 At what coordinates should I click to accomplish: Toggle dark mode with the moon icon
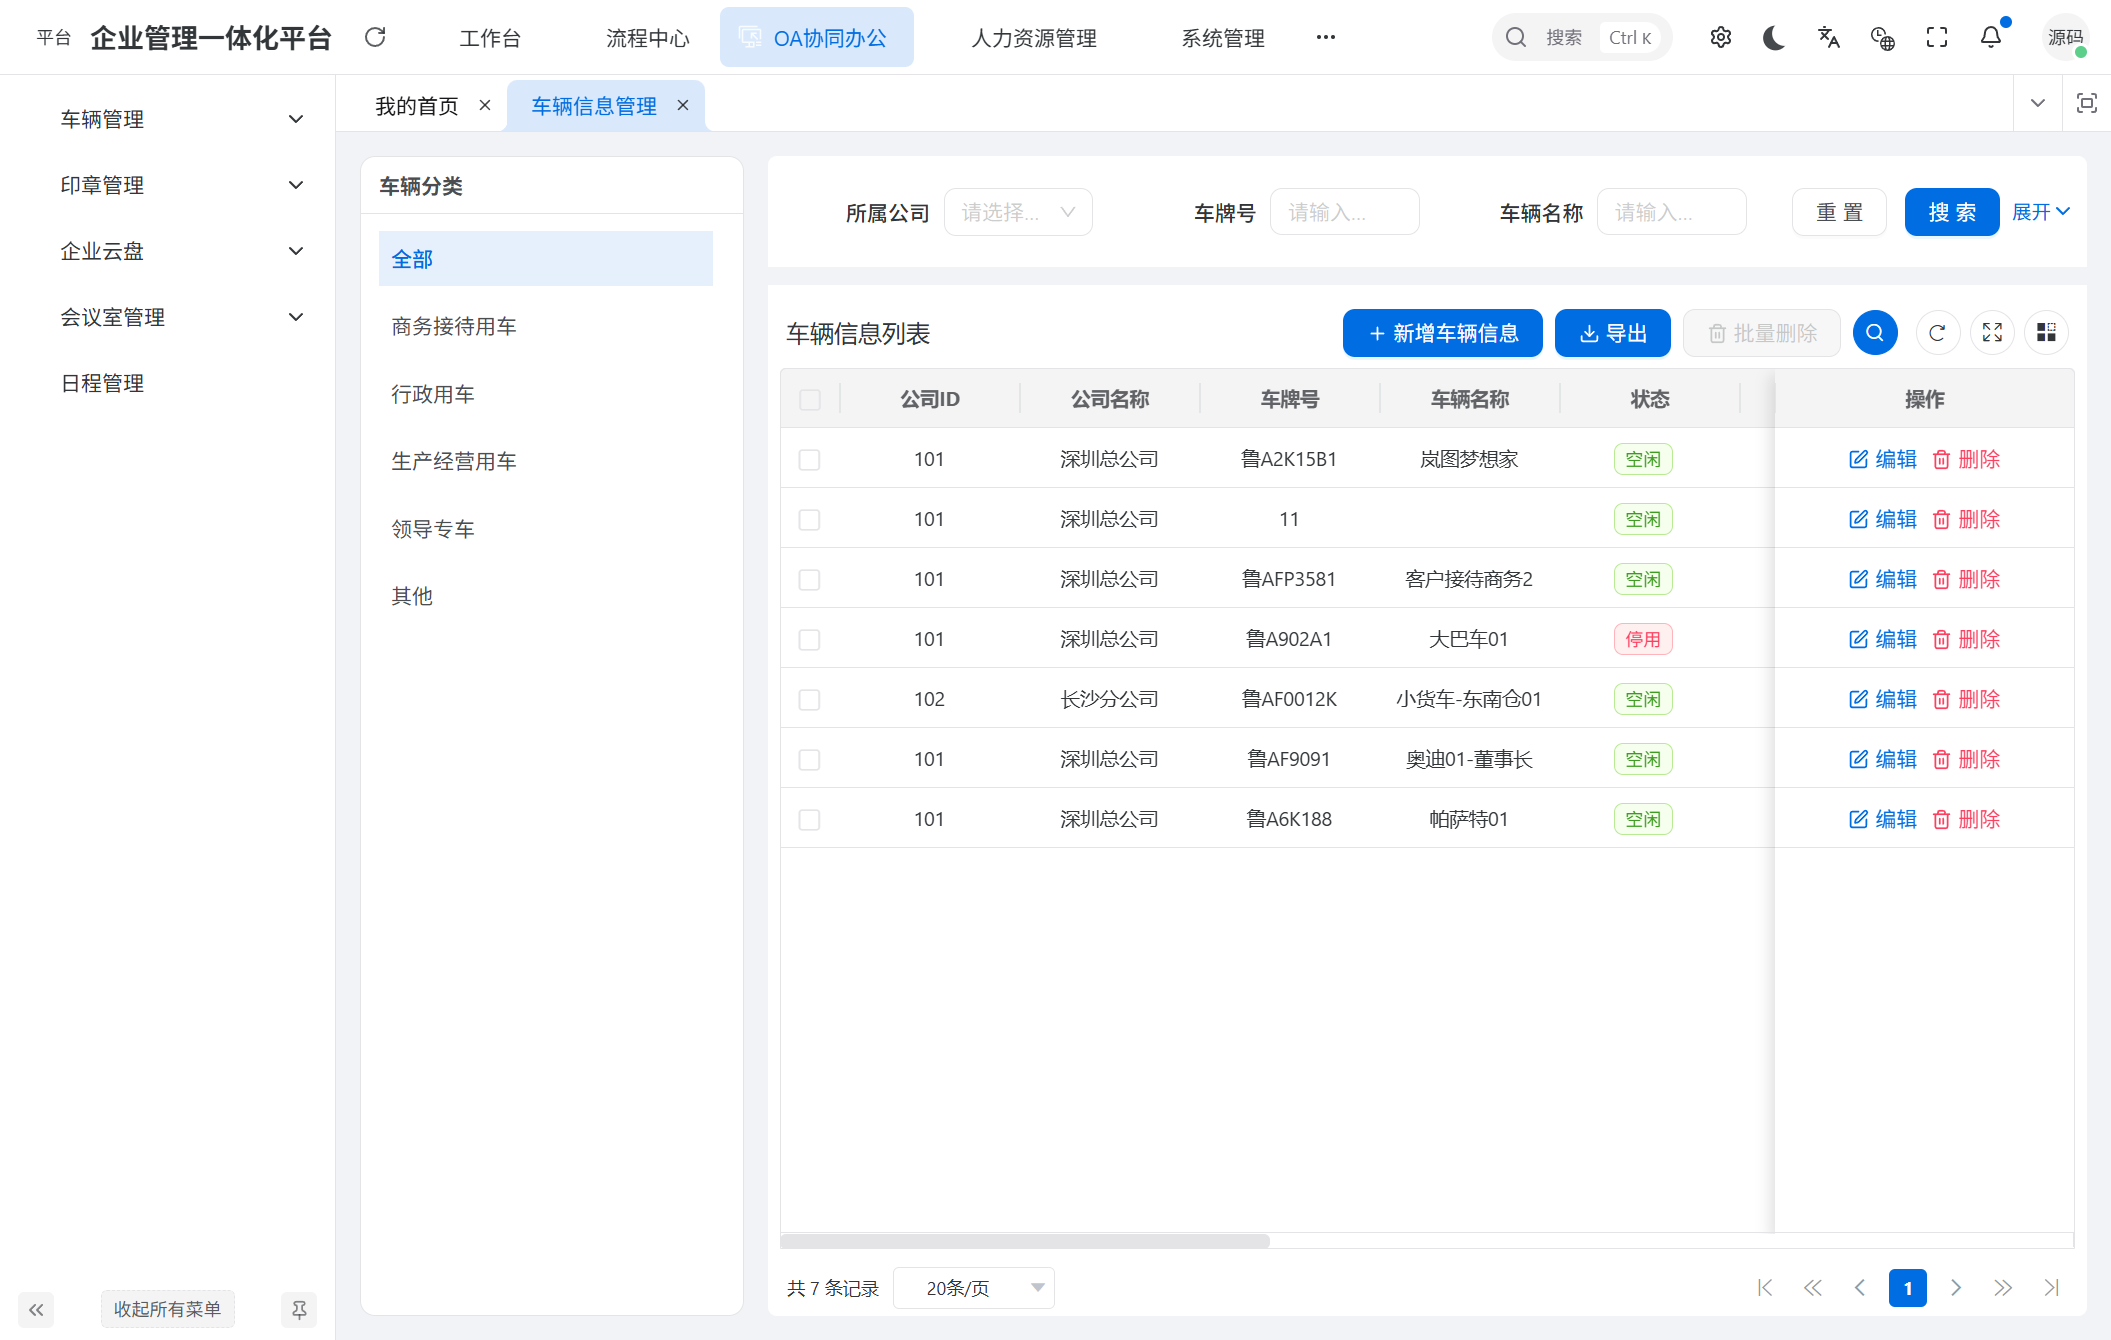click(1774, 37)
